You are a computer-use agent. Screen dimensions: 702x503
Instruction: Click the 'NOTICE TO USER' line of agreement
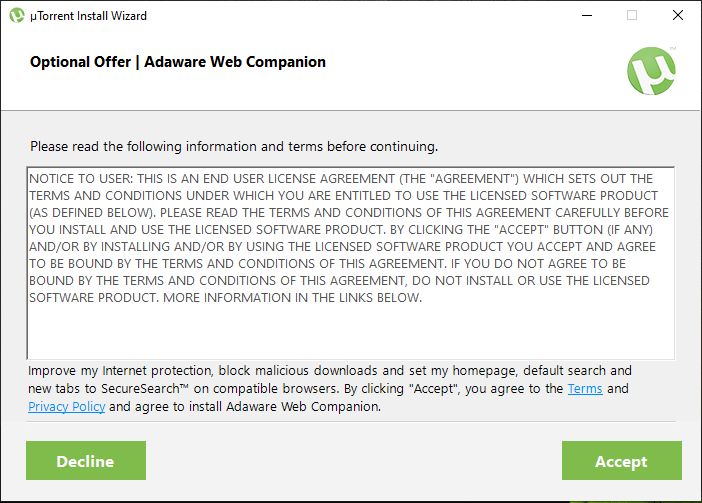[x=341, y=179]
